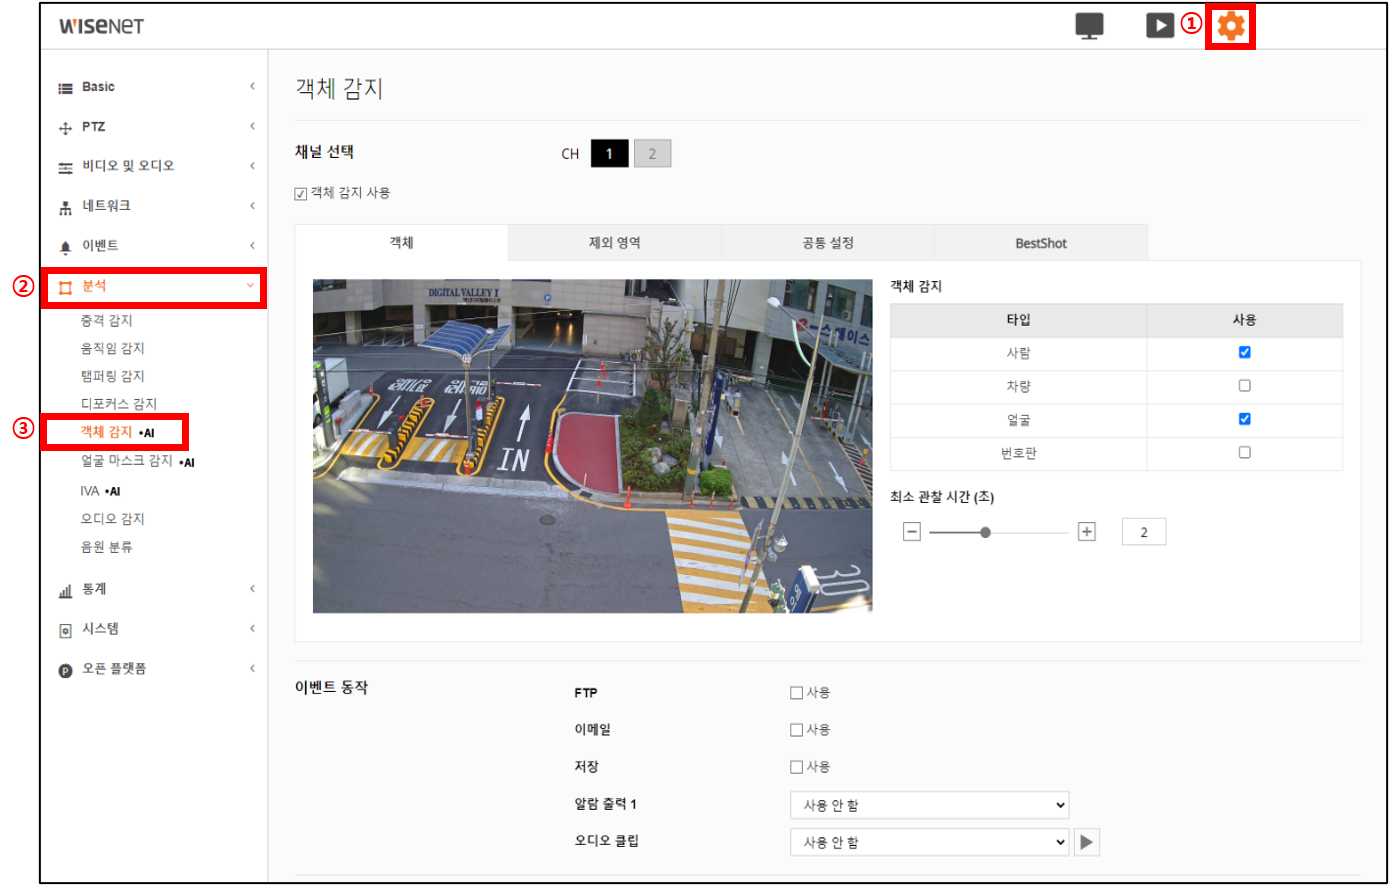Viewport: 1395px width, 890px height.
Task: Select channel 2 button
Action: [x=652, y=154]
